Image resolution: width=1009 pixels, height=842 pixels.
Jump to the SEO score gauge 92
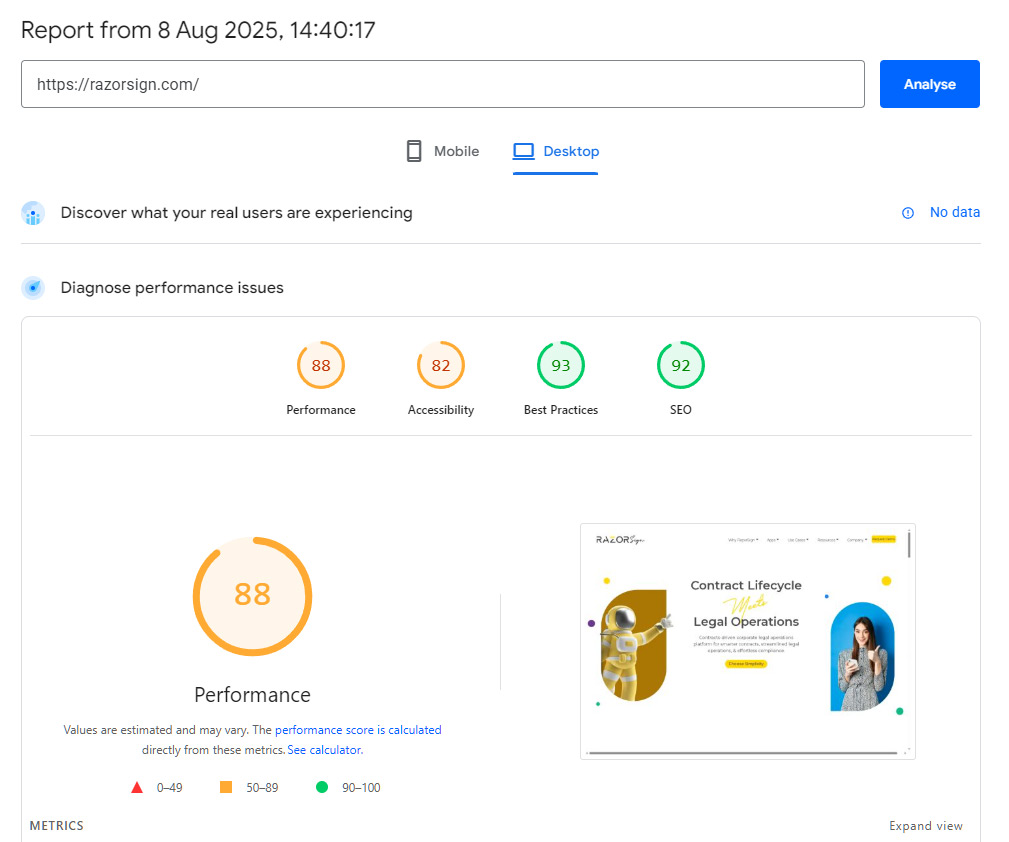click(681, 365)
